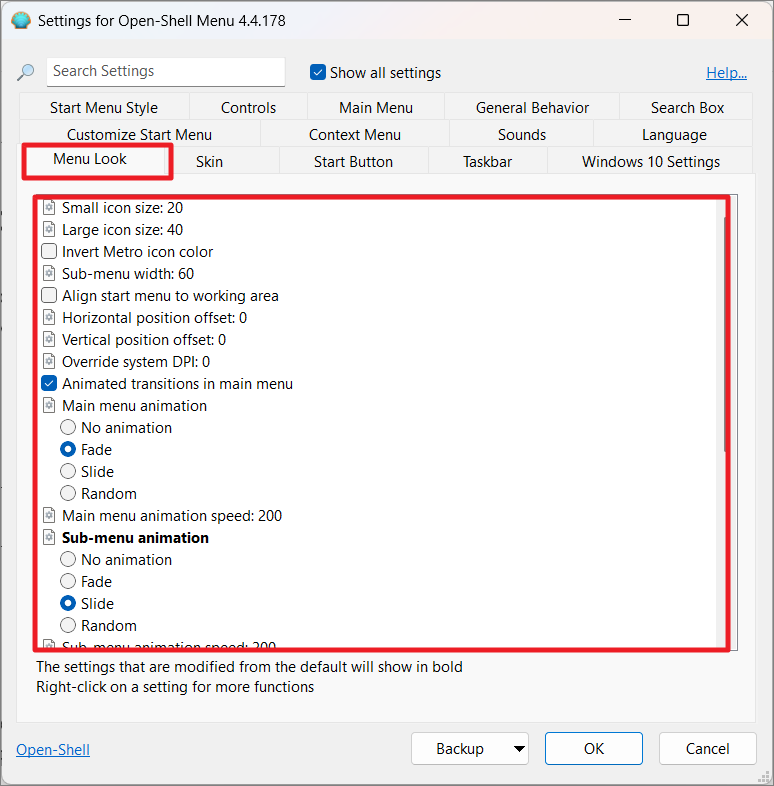Open the Open-Shell website link
Image resolution: width=774 pixels, height=786 pixels.
(x=53, y=749)
